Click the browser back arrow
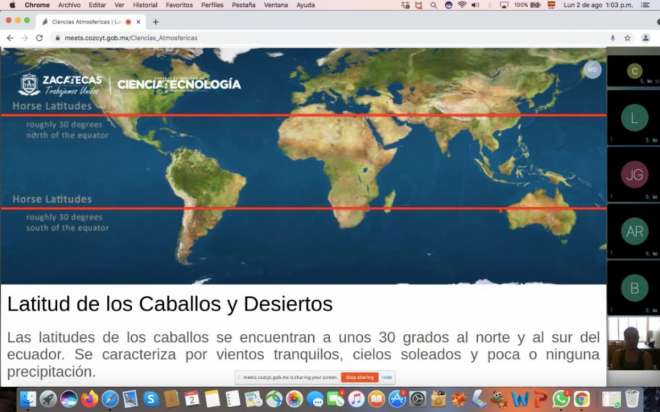This screenshot has width=660, height=412. (x=9, y=38)
